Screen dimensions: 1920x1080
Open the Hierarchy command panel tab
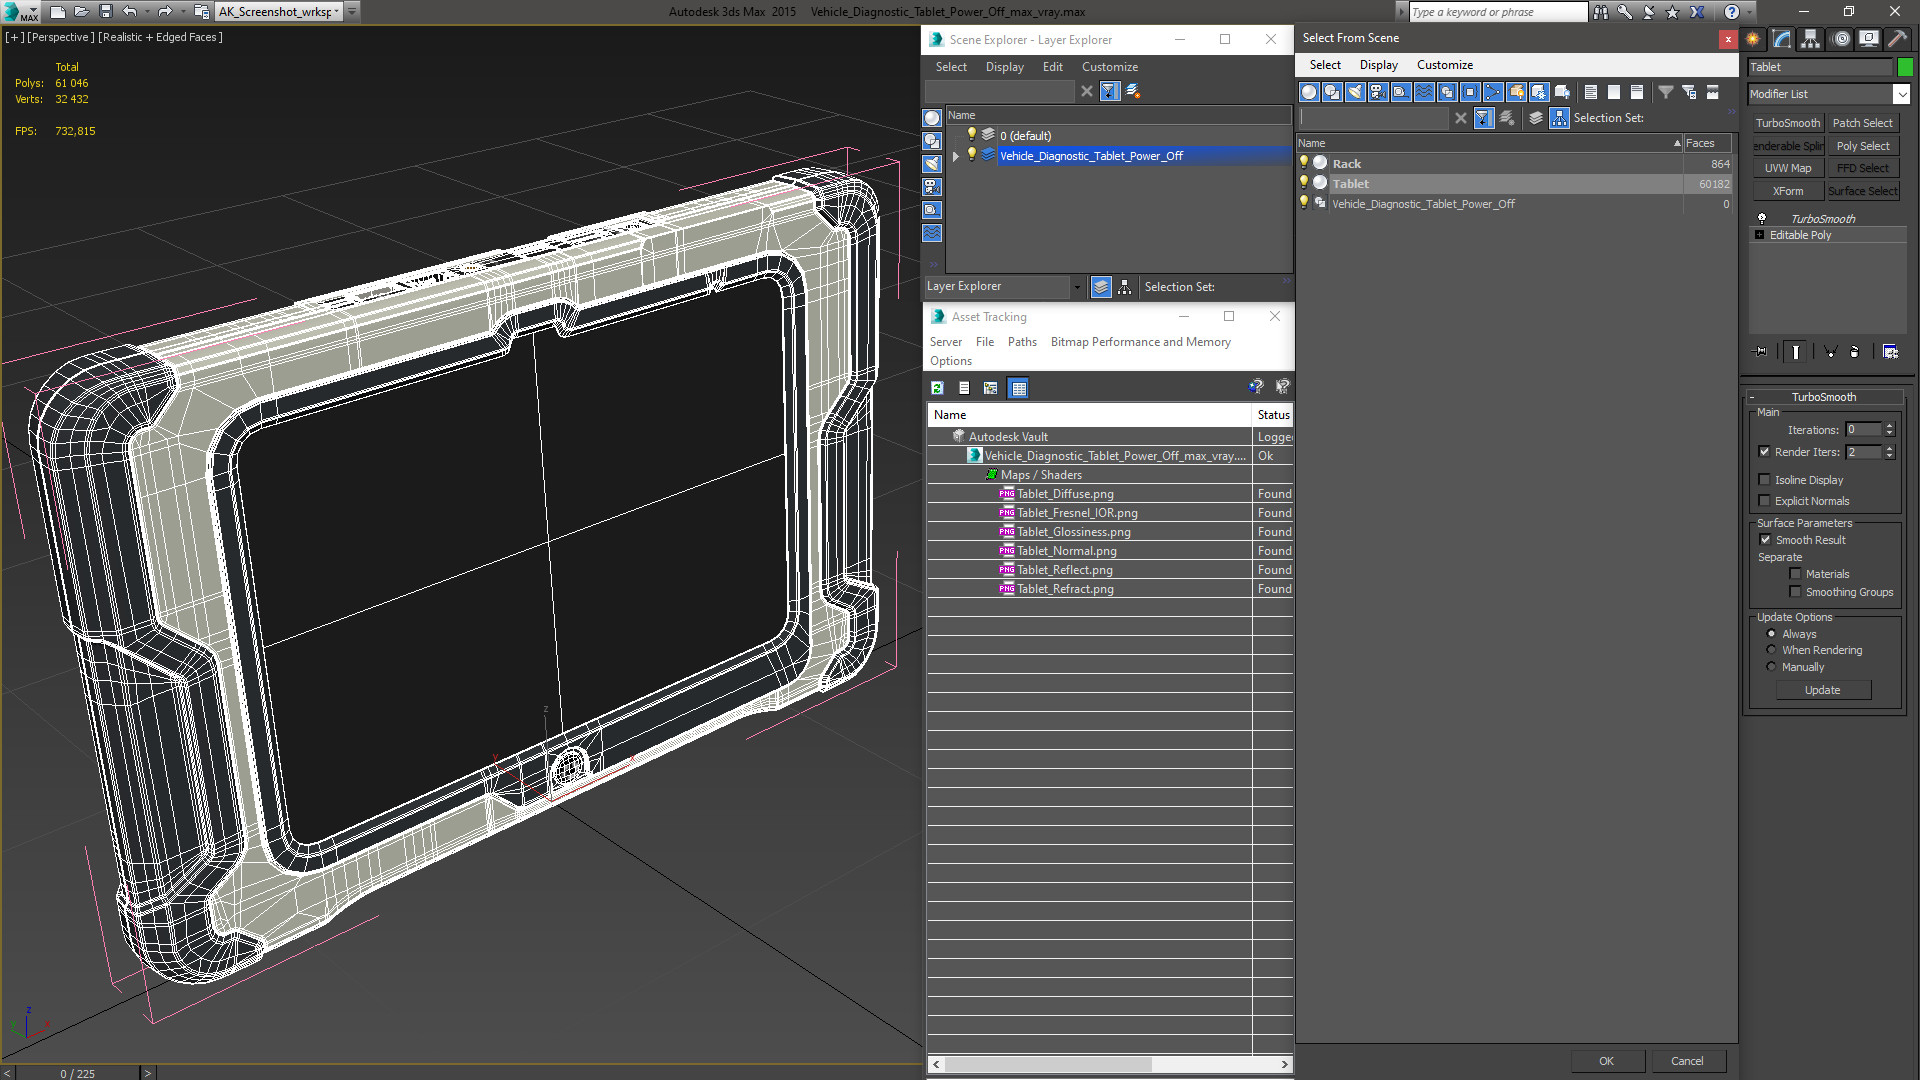point(1811,39)
